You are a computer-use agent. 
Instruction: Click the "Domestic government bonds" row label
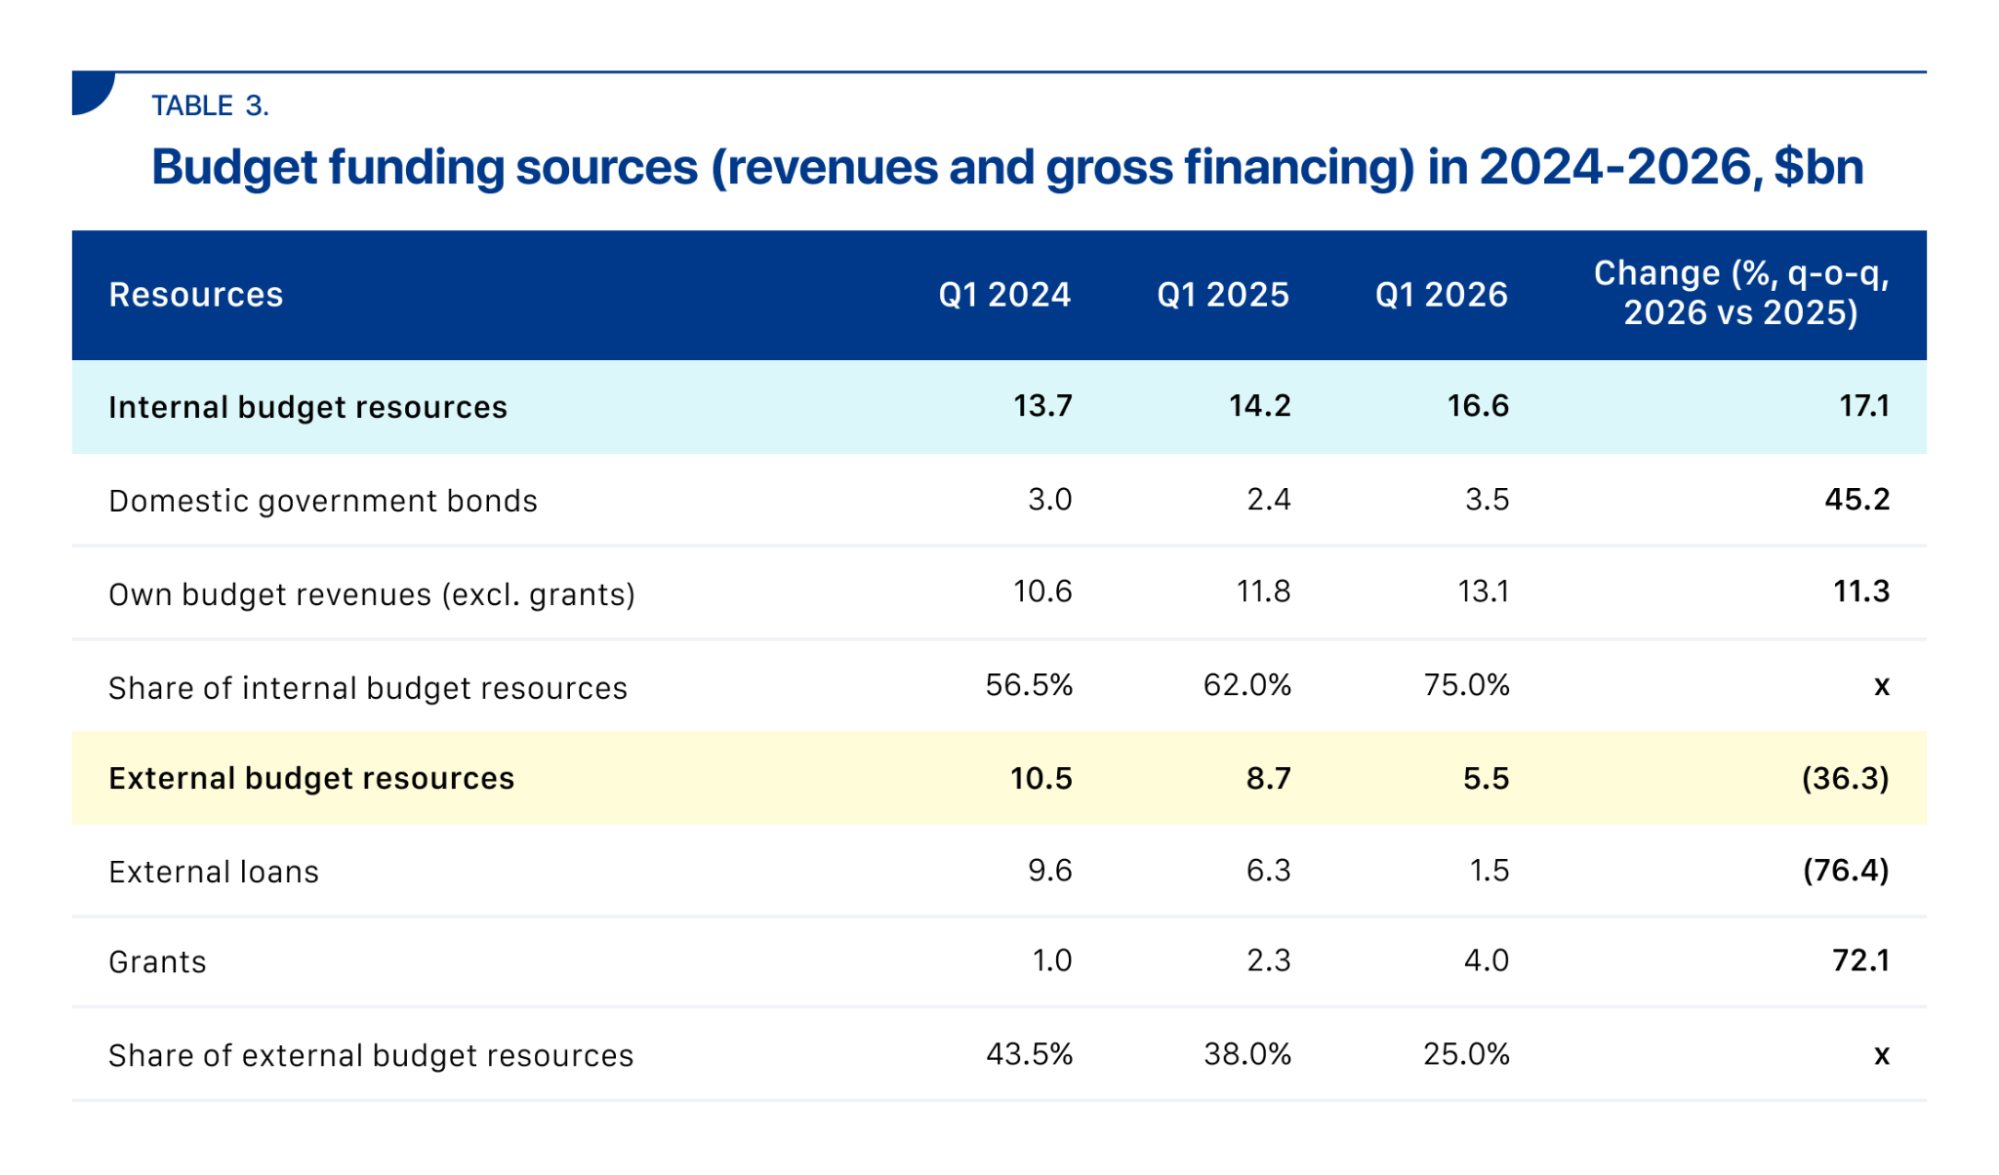pyautogui.click(x=323, y=501)
